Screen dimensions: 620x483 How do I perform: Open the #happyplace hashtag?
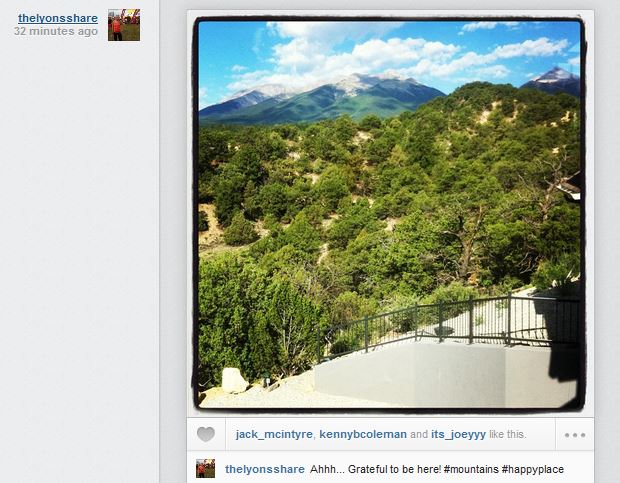click(533, 469)
